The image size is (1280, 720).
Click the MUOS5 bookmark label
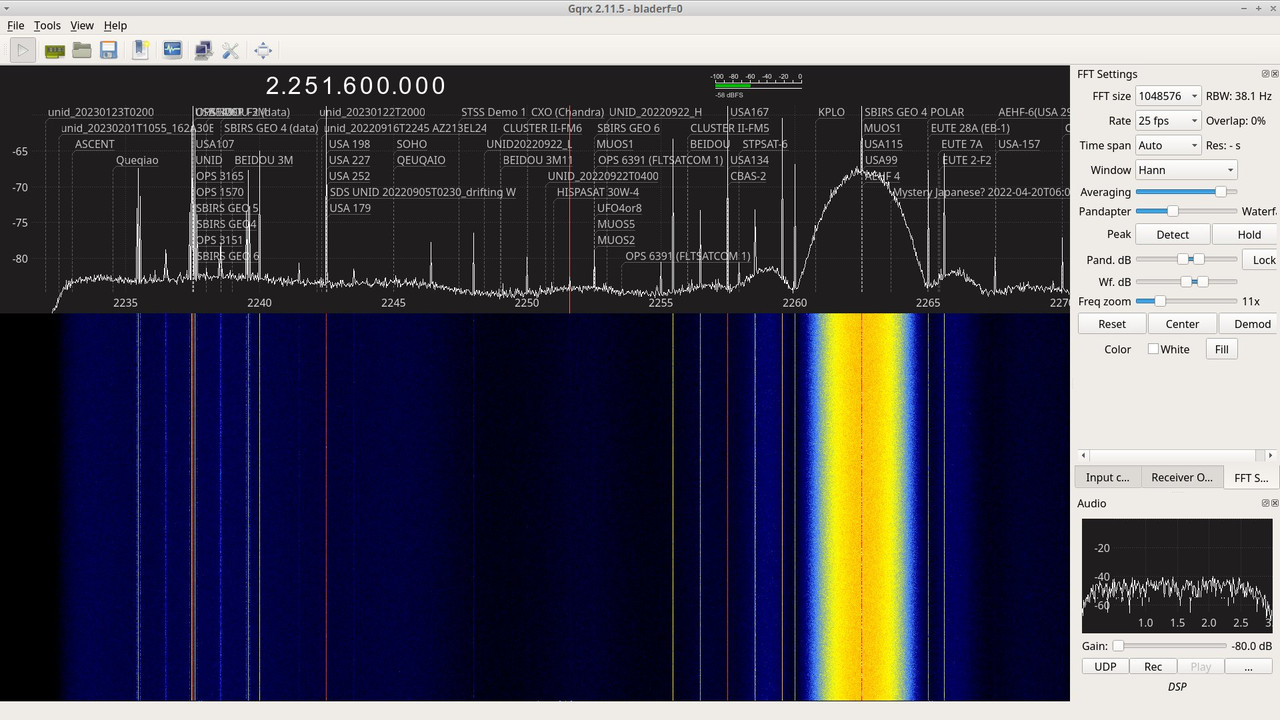click(616, 224)
